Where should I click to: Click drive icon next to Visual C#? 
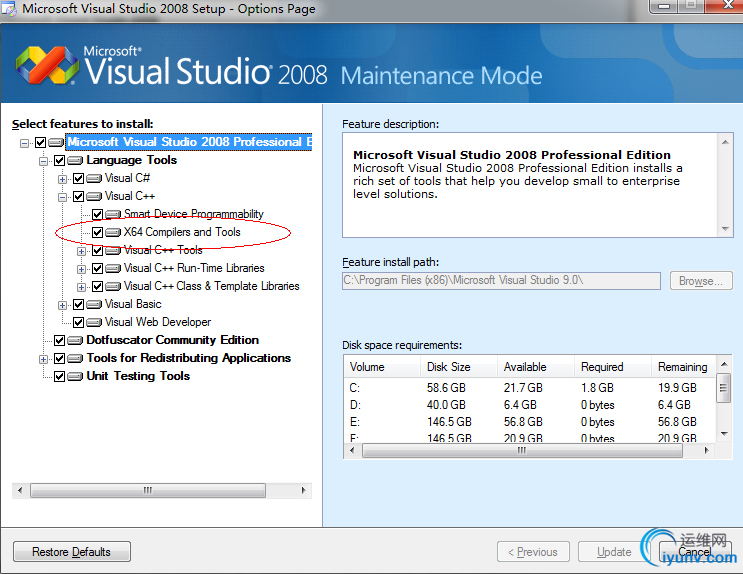tap(94, 178)
